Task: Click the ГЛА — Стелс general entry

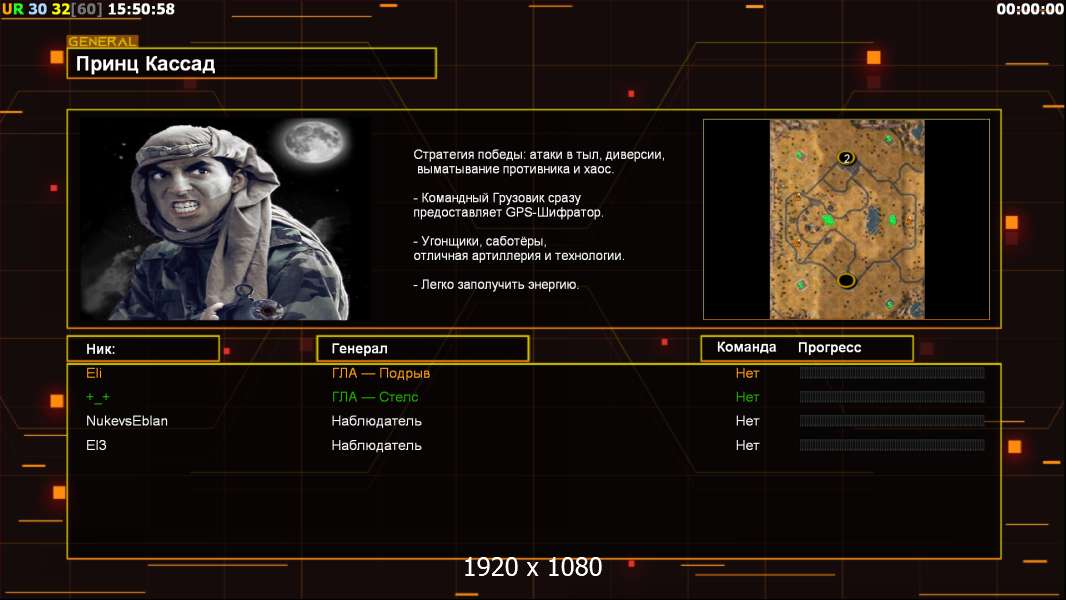Action: tap(375, 397)
